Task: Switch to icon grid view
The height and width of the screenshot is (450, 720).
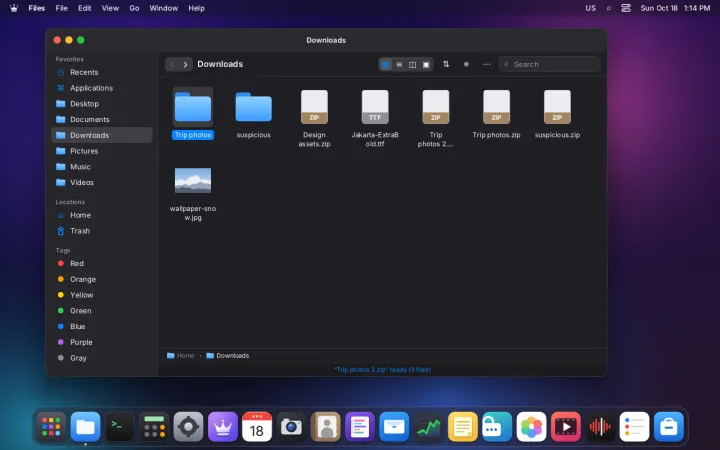Action: tap(386, 65)
